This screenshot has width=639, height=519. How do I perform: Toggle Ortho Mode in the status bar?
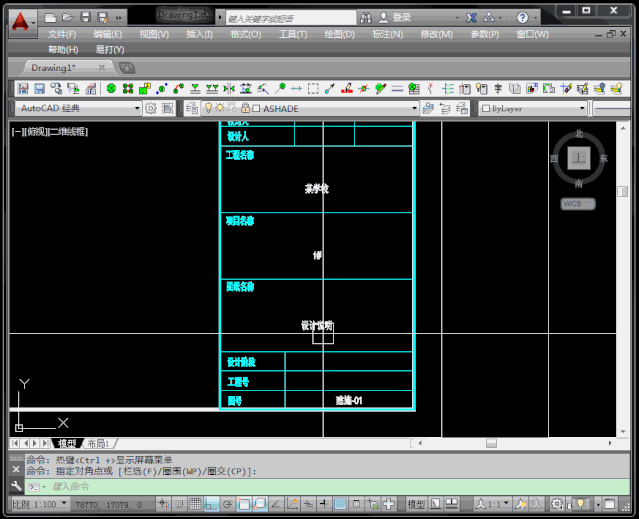pos(211,504)
